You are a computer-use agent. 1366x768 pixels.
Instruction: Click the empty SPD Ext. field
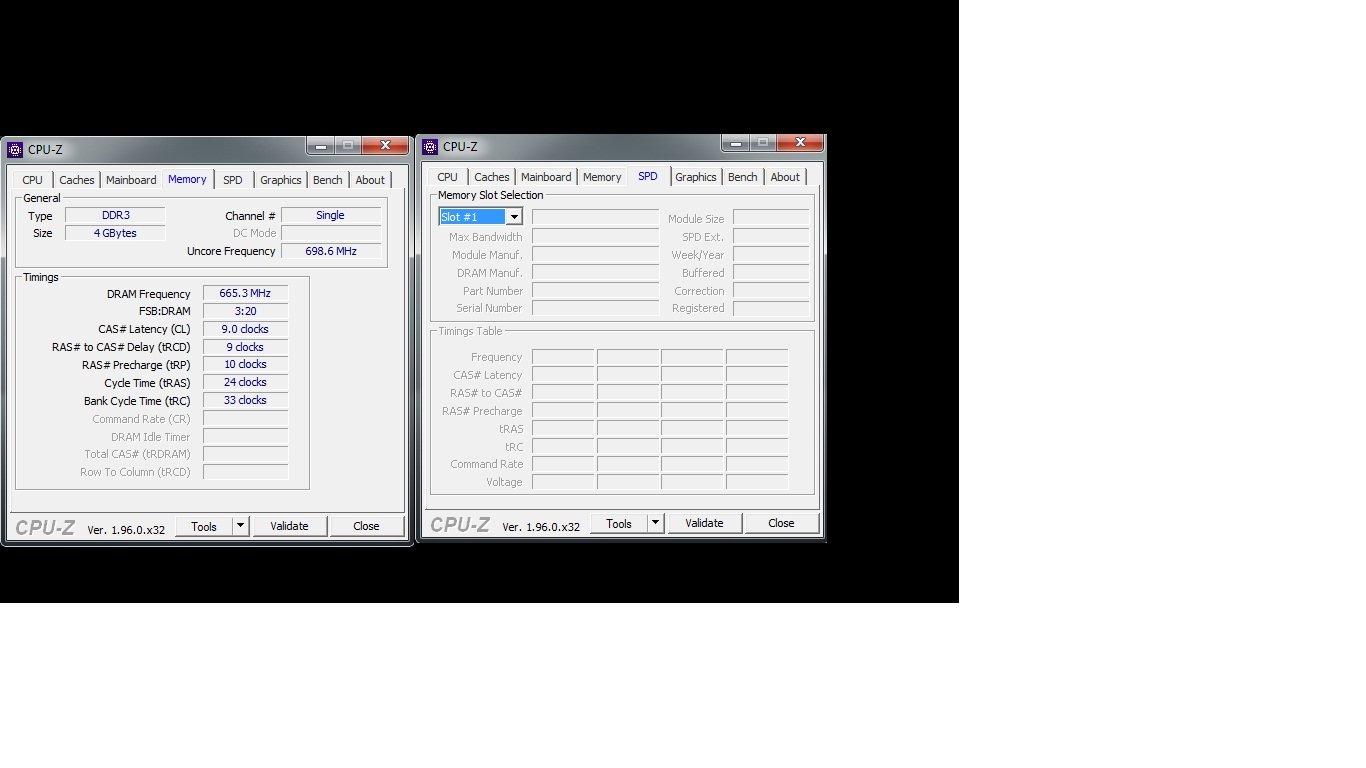pyautogui.click(x=771, y=236)
